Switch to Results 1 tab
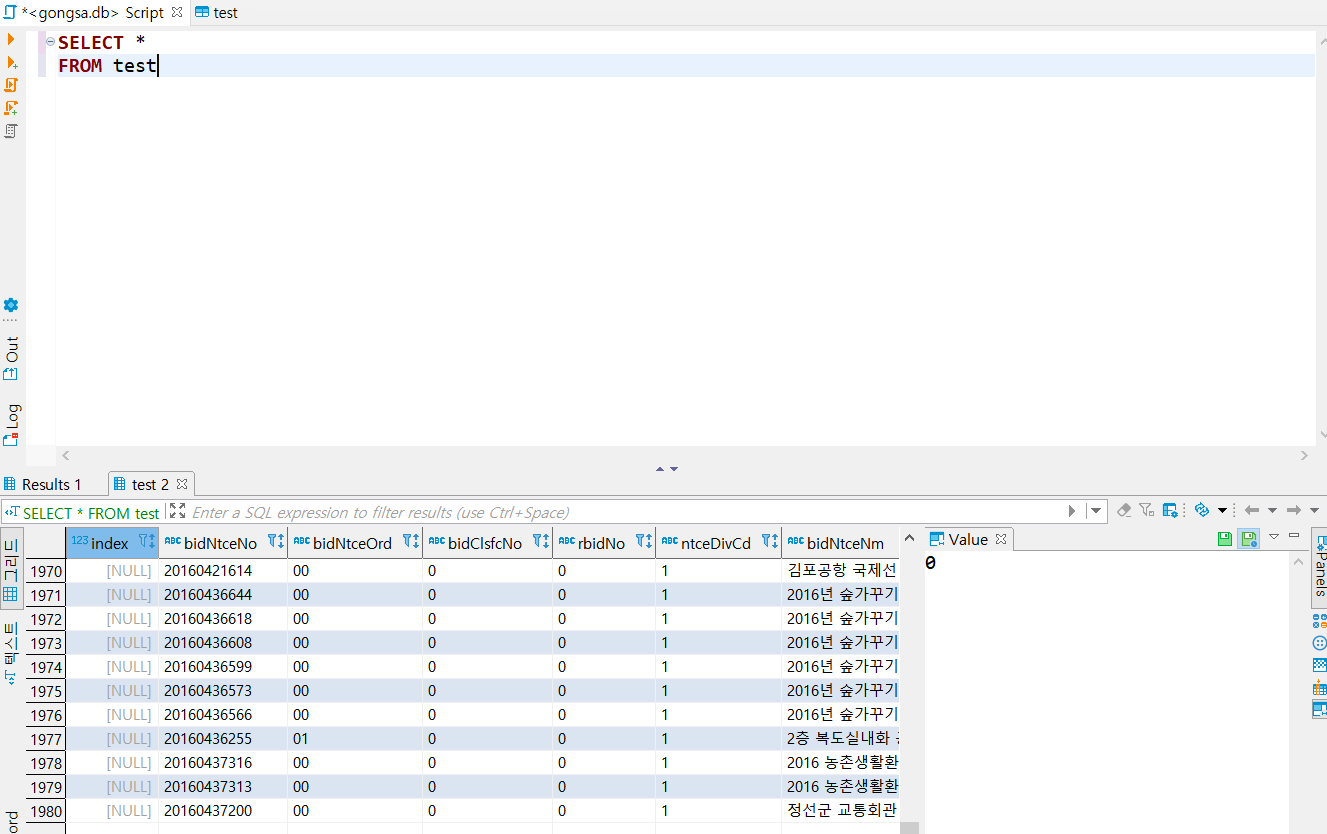 pyautogui.click(x=43, y=484)
